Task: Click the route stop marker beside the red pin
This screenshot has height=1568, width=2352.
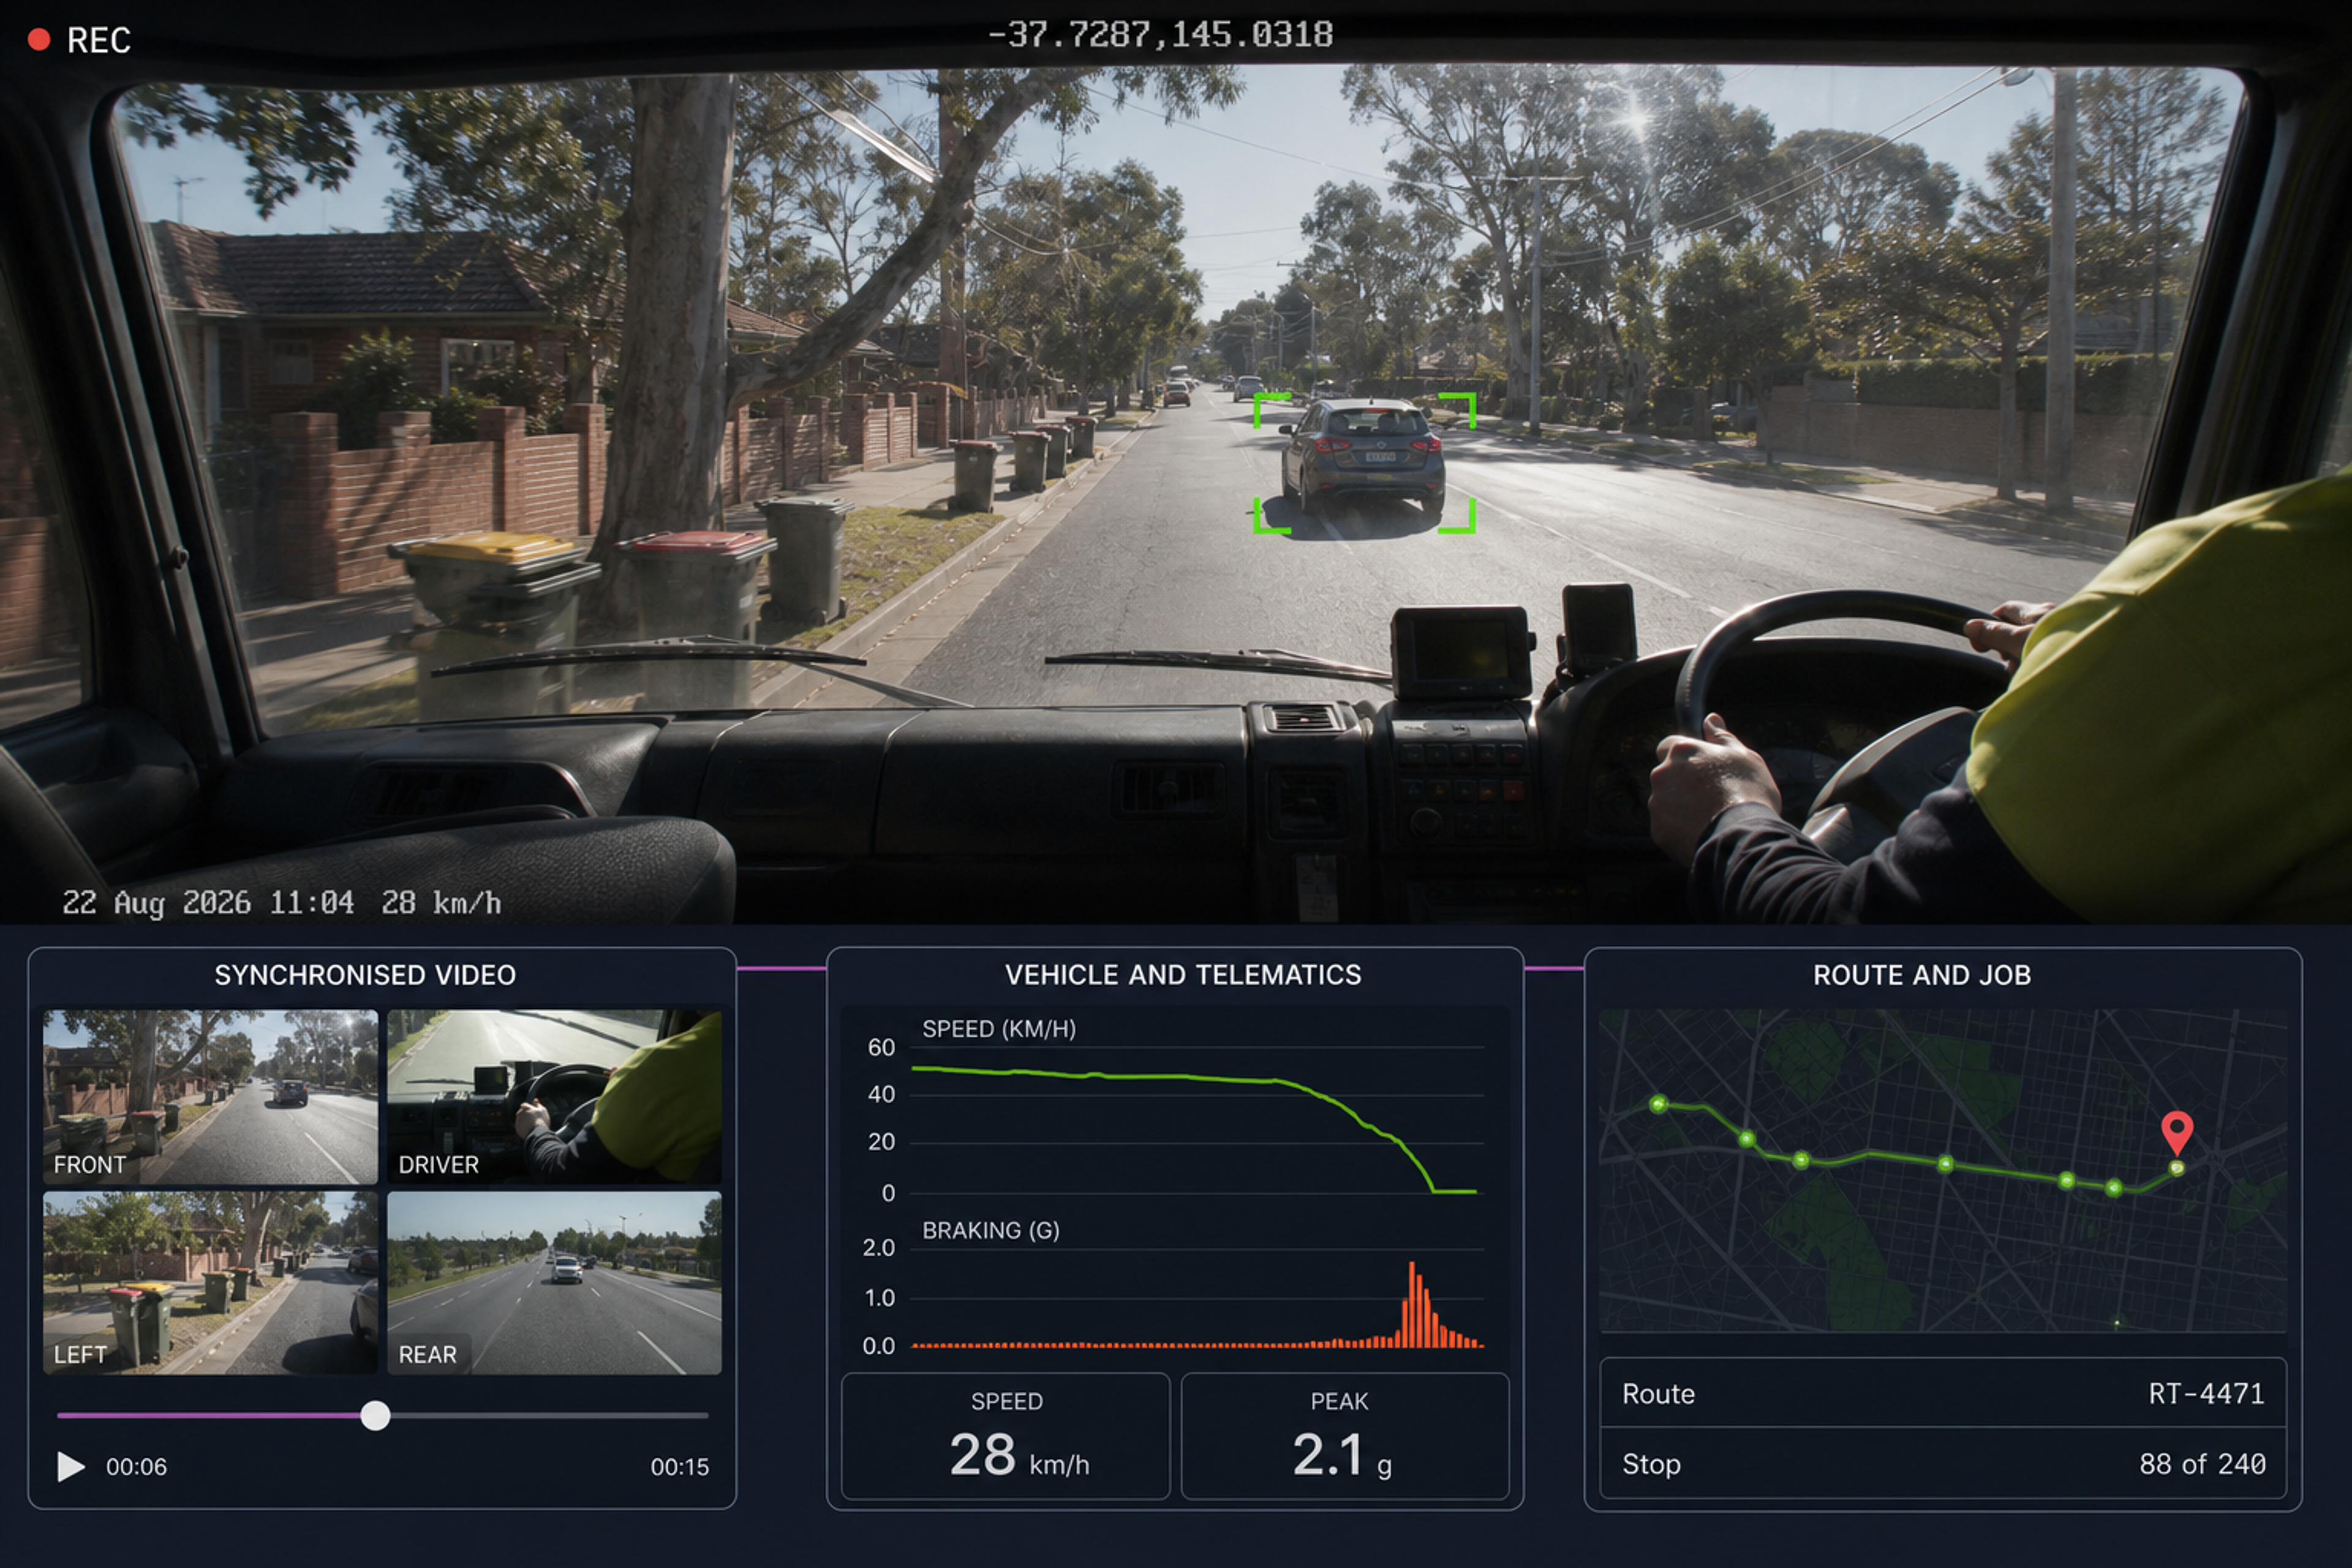Action: click(x=2176, y=1168)
